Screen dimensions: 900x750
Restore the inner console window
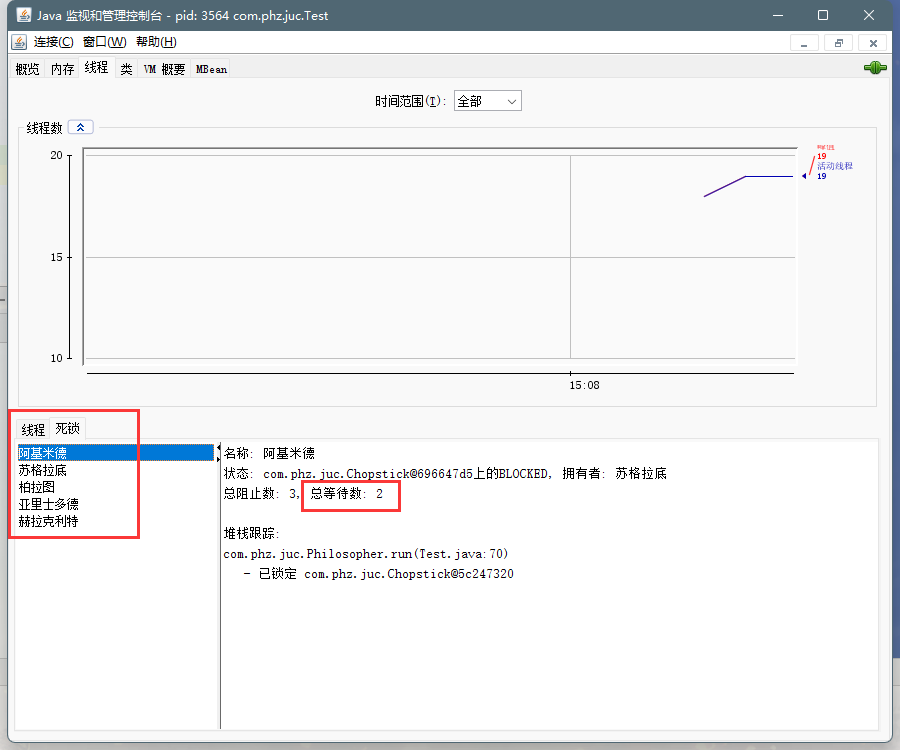pyautogui.click(x=839, y=43)
